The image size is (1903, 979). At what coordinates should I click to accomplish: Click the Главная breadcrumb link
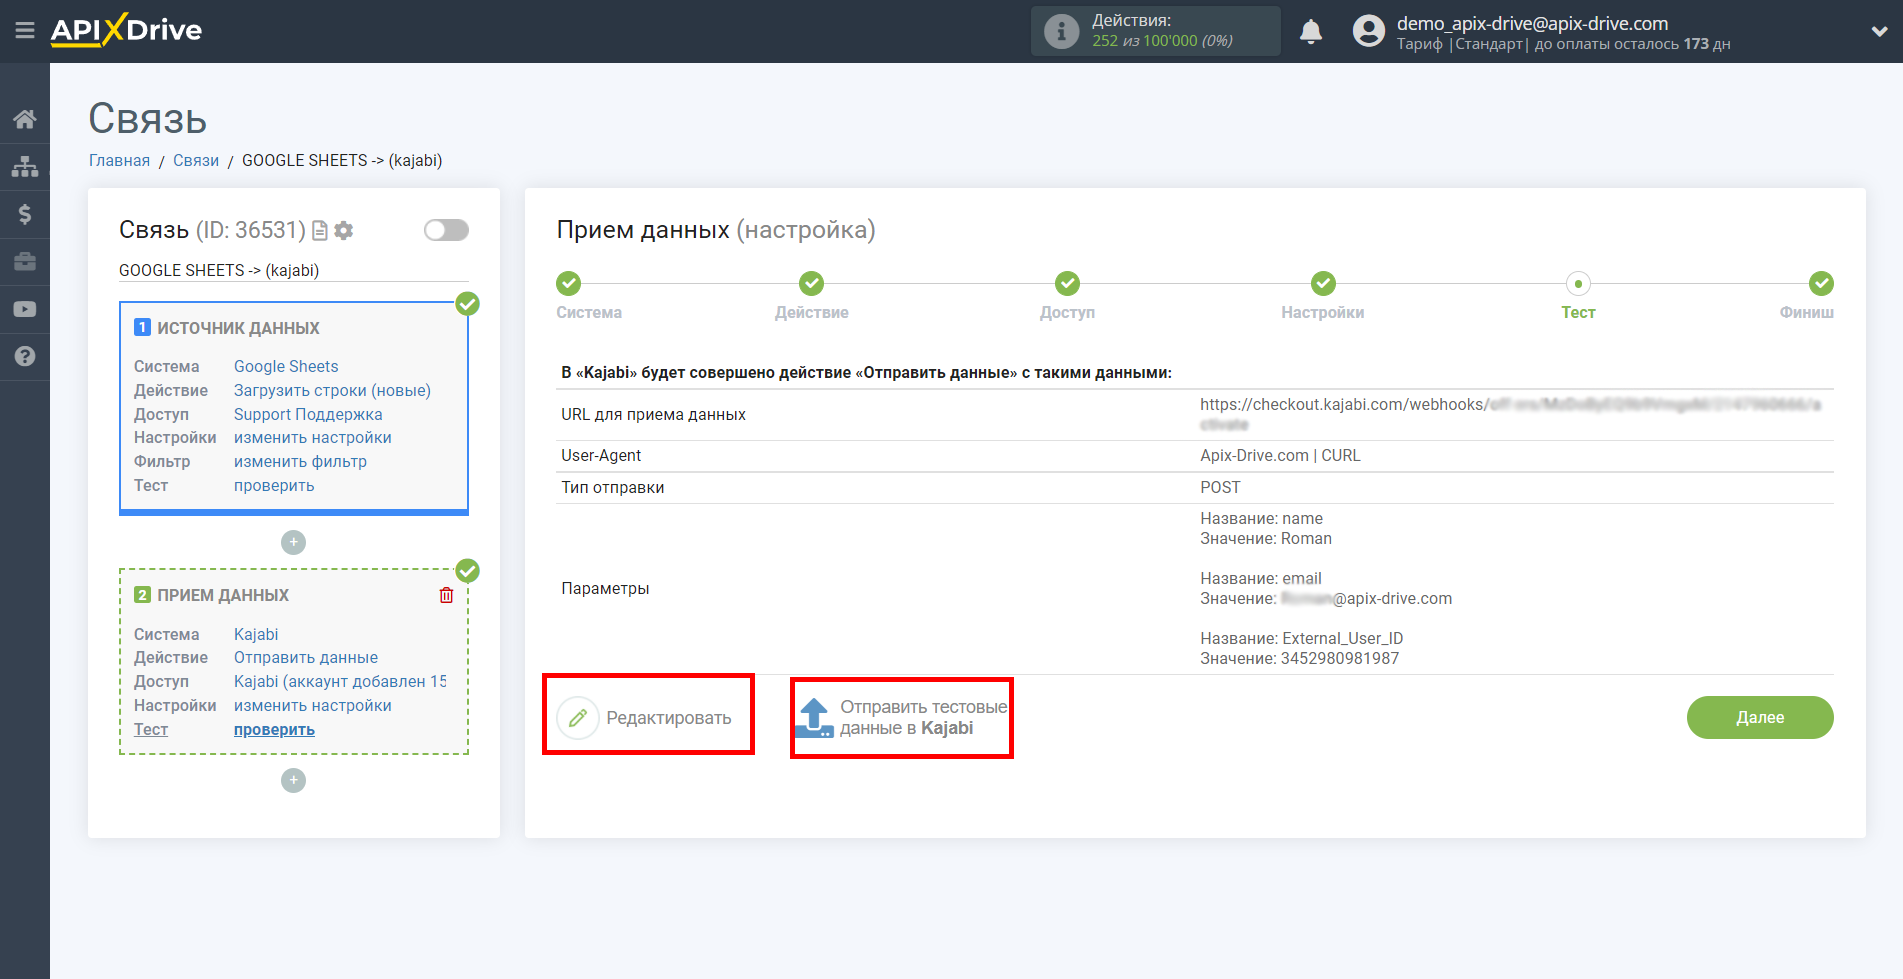(x=119, y=161)
